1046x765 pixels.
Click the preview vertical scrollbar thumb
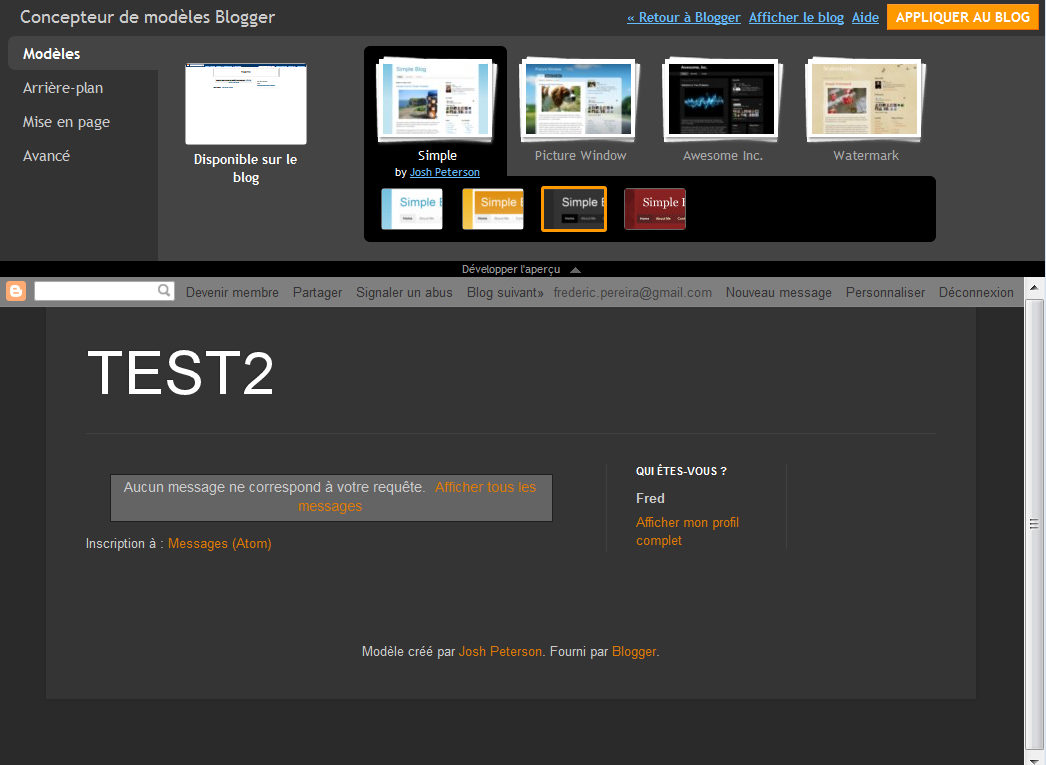click(1034, 524)
